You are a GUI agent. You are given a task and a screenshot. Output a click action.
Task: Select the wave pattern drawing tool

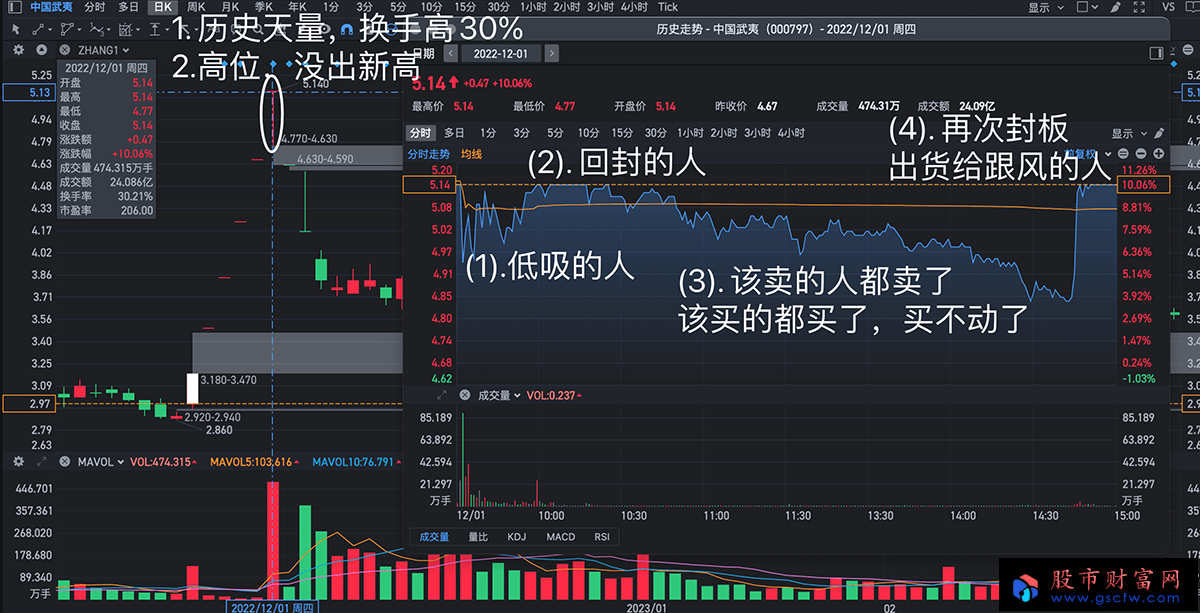pos(96,30)
